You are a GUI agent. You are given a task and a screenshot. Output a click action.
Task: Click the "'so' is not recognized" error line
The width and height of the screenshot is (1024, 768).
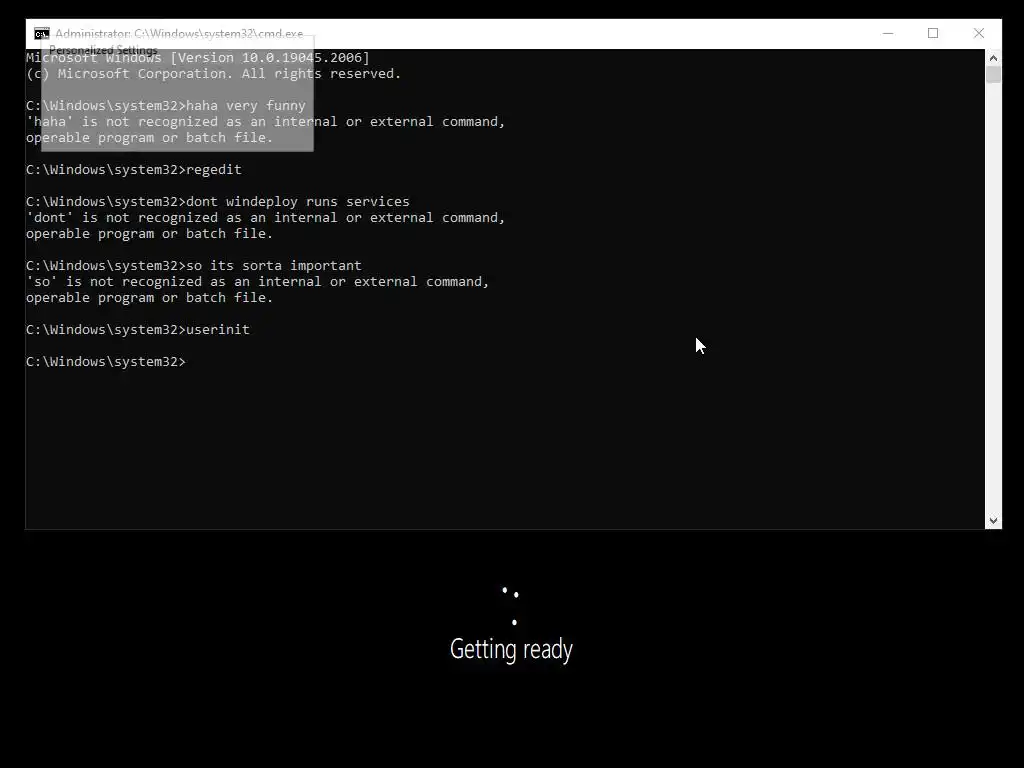(x=258, y=281)
